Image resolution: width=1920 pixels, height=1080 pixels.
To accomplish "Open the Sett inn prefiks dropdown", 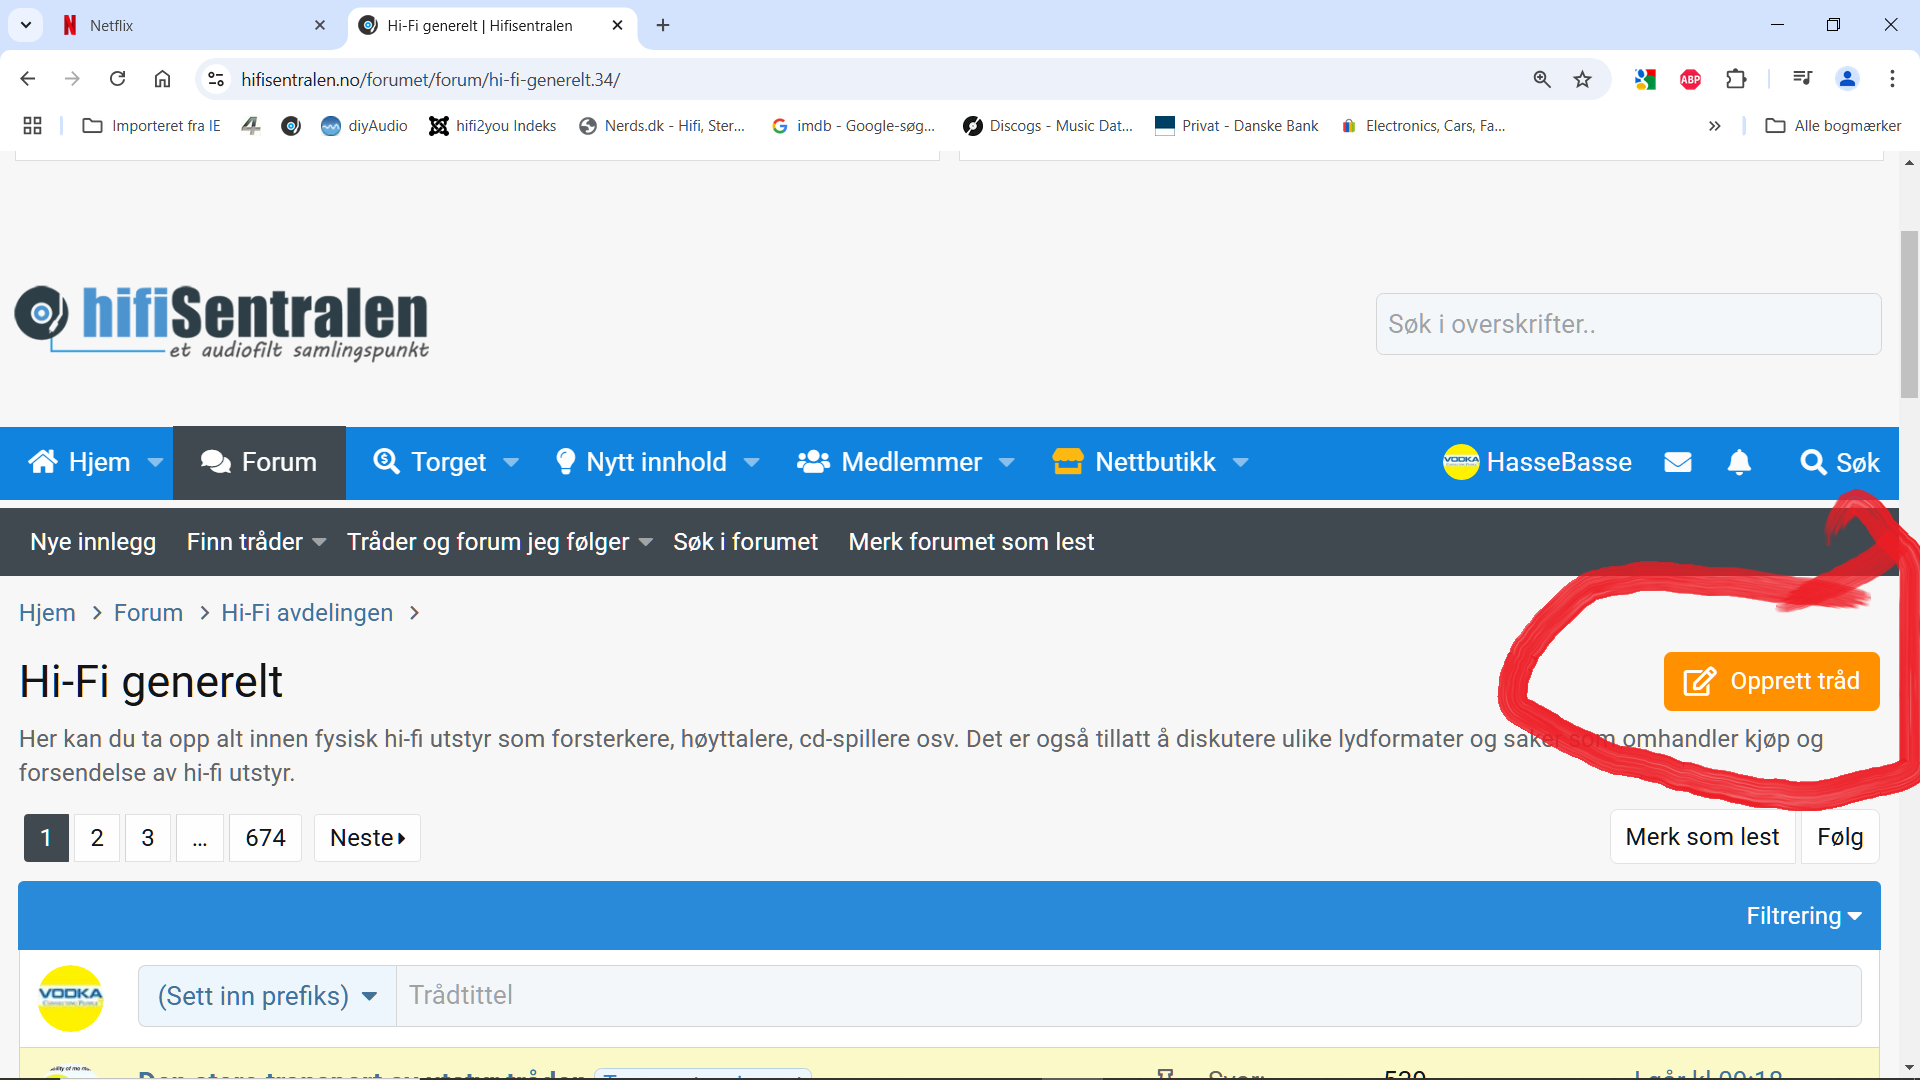I will coord(267,996).
